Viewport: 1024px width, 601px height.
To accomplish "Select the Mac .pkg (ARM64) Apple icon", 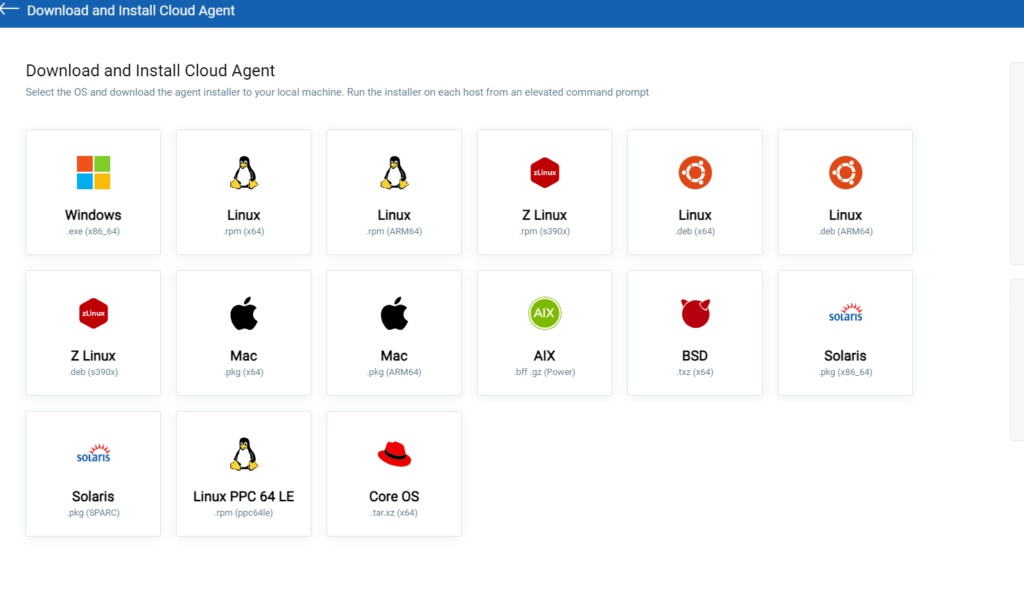I will point(394,313).
